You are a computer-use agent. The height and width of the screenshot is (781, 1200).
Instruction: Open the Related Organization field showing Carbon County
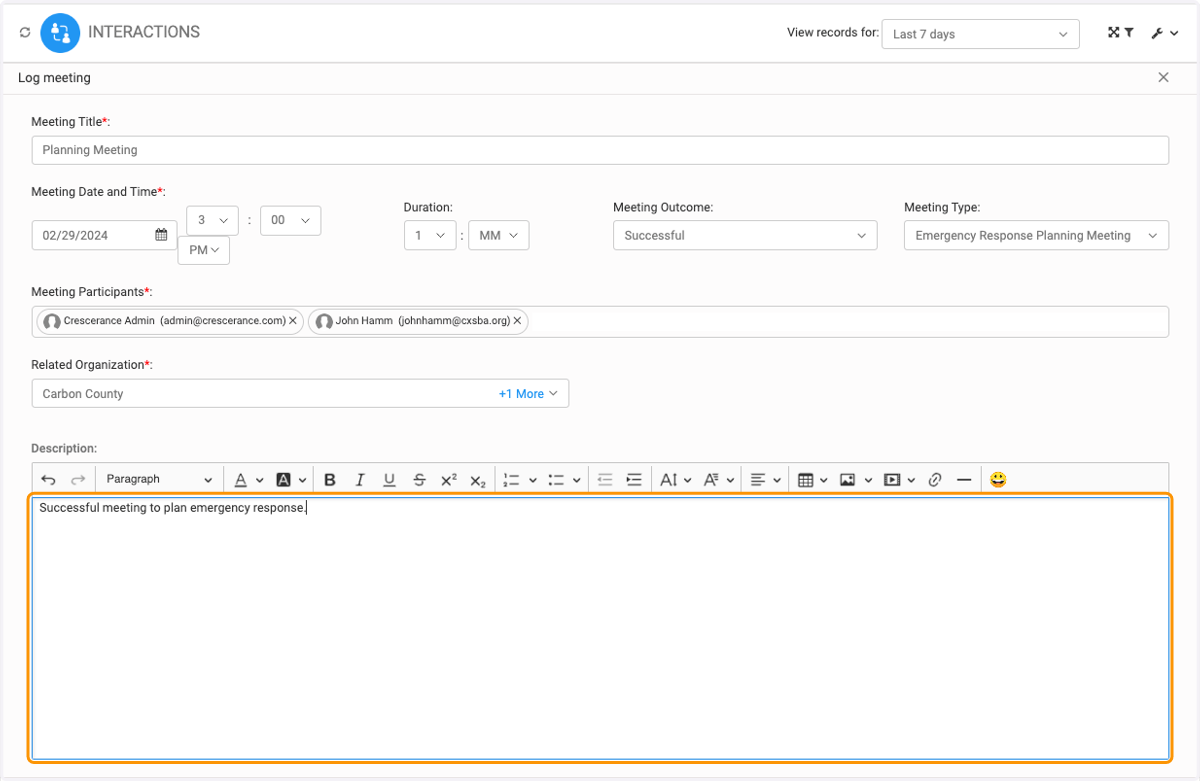pyautogui.click(x=300, y=393)
